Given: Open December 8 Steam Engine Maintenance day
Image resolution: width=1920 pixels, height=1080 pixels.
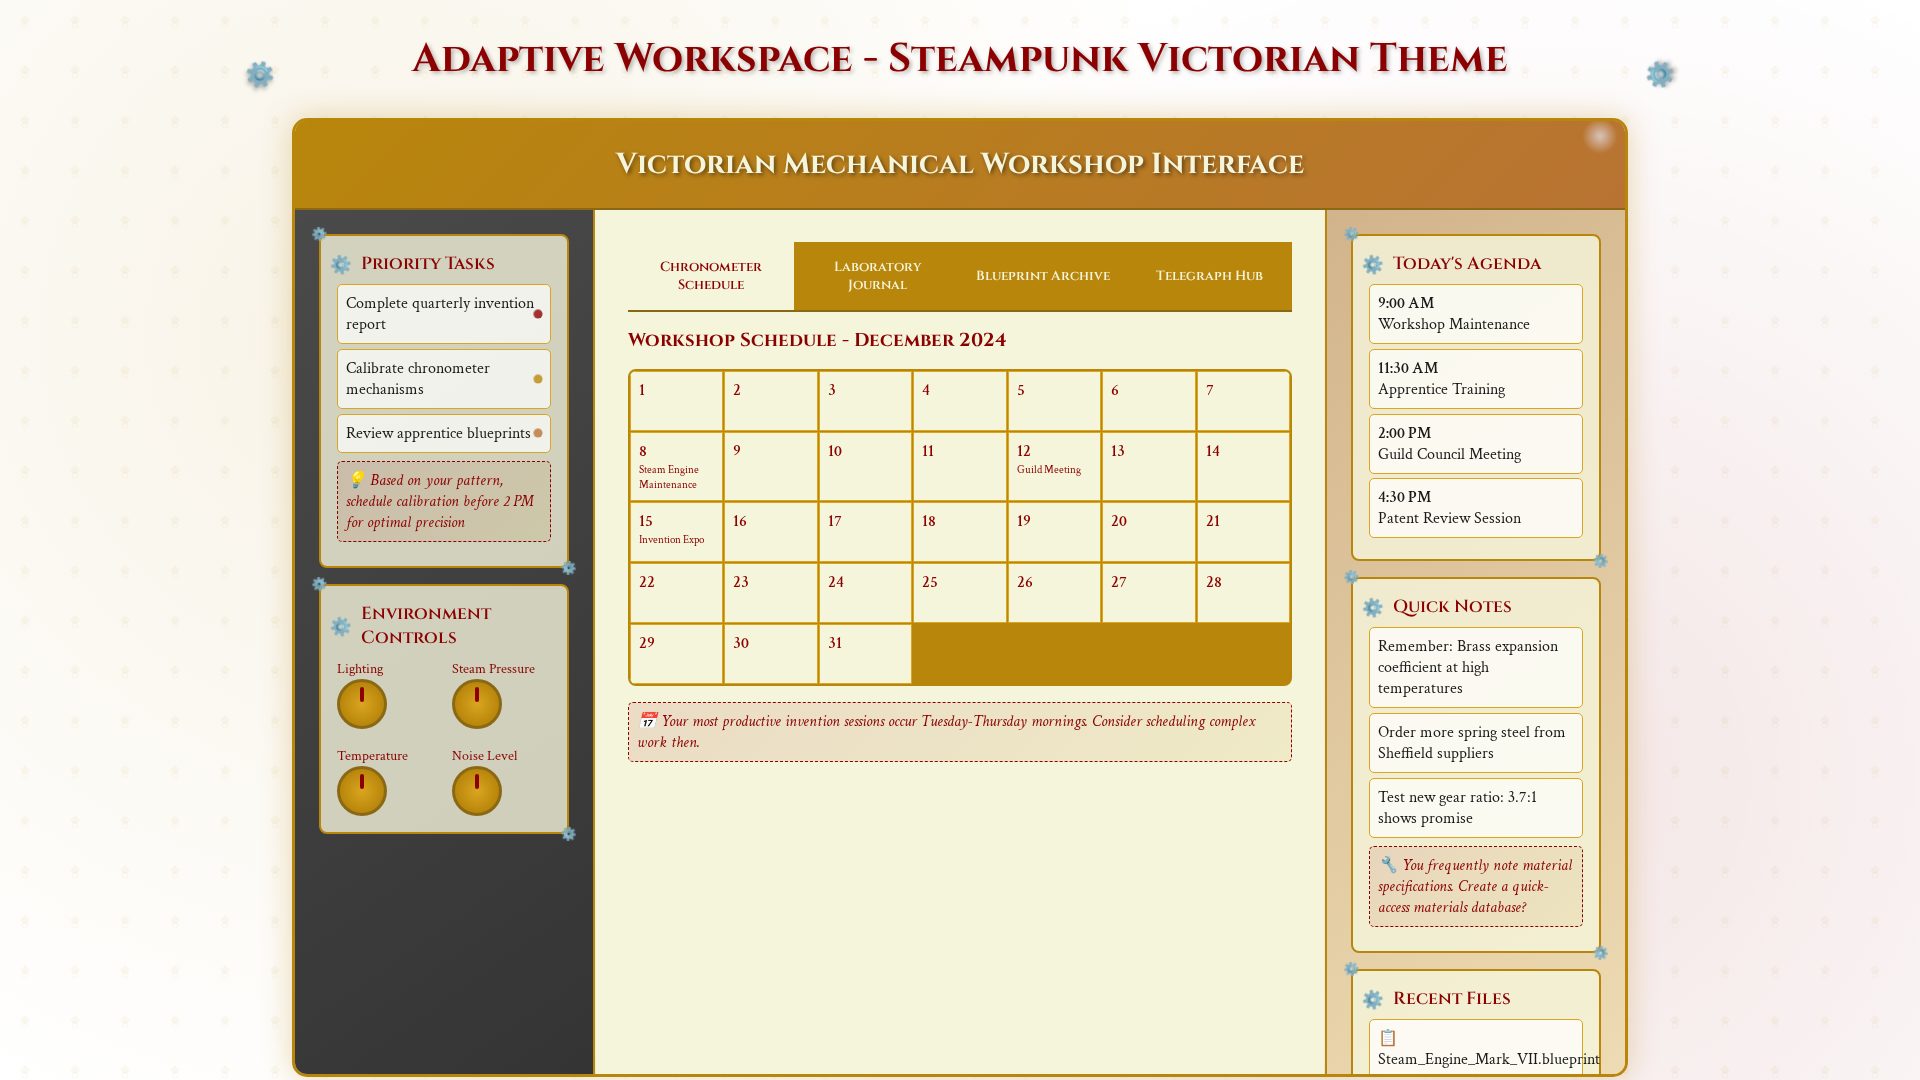Looking at the screenshot, I should pos(676,467).
